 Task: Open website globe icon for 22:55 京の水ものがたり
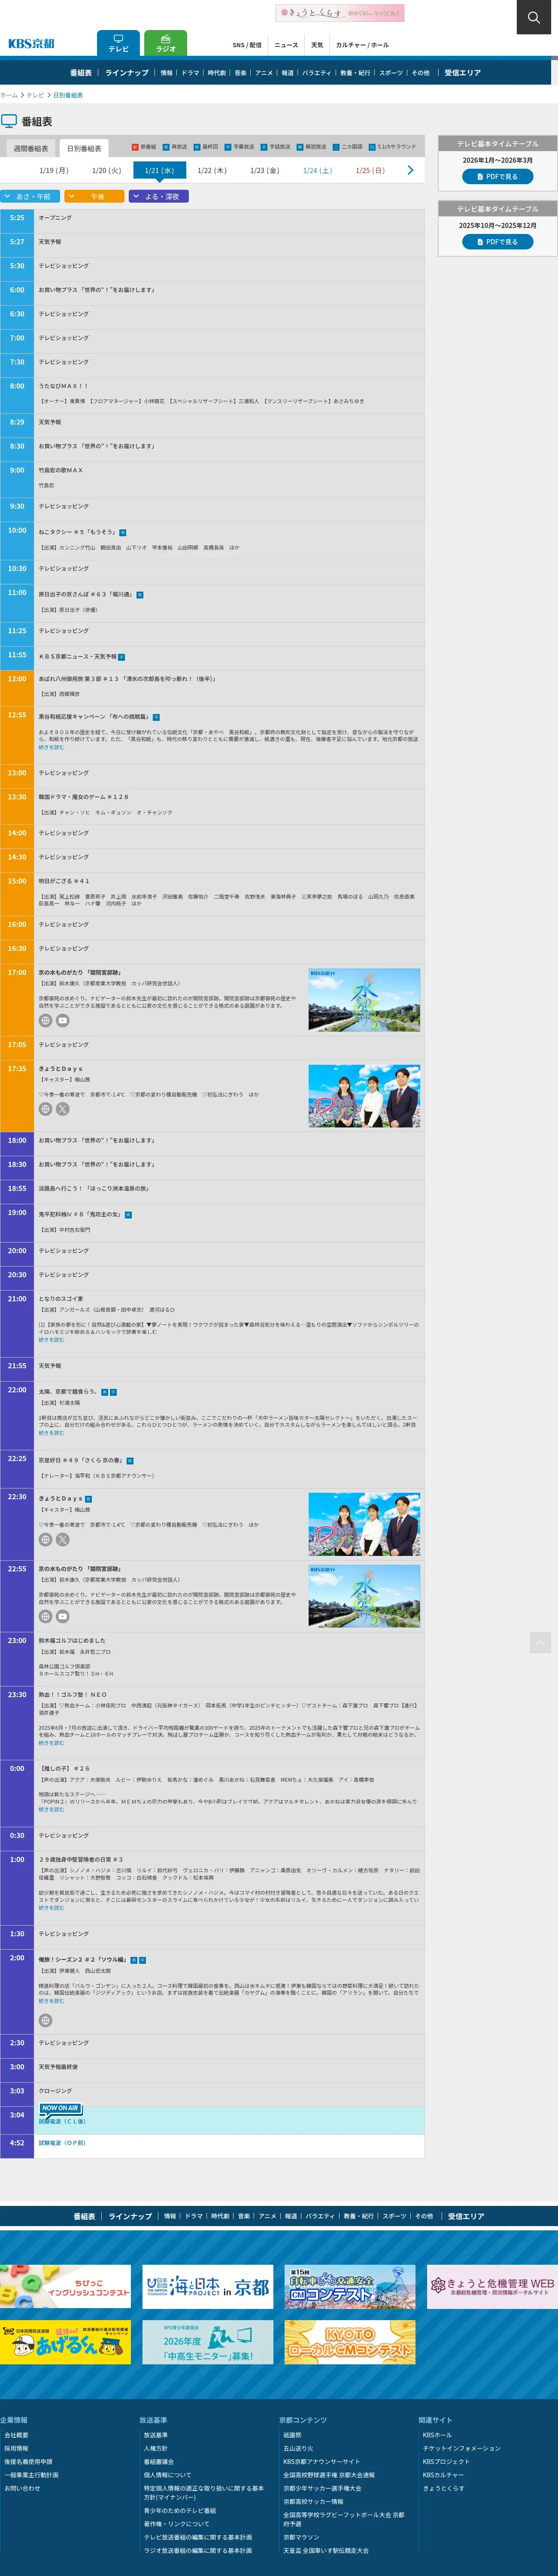(x=45, y=1616)
